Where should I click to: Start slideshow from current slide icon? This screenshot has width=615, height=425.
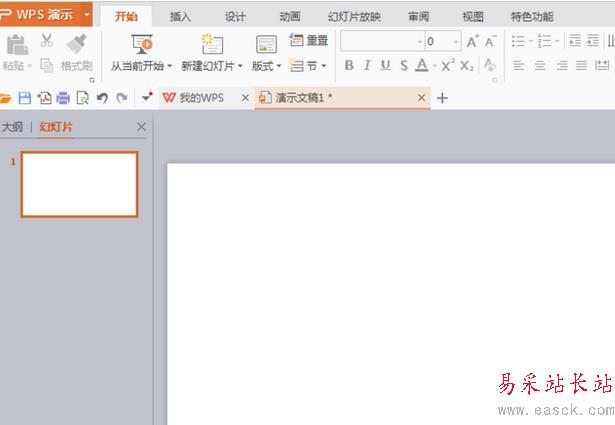142,44
